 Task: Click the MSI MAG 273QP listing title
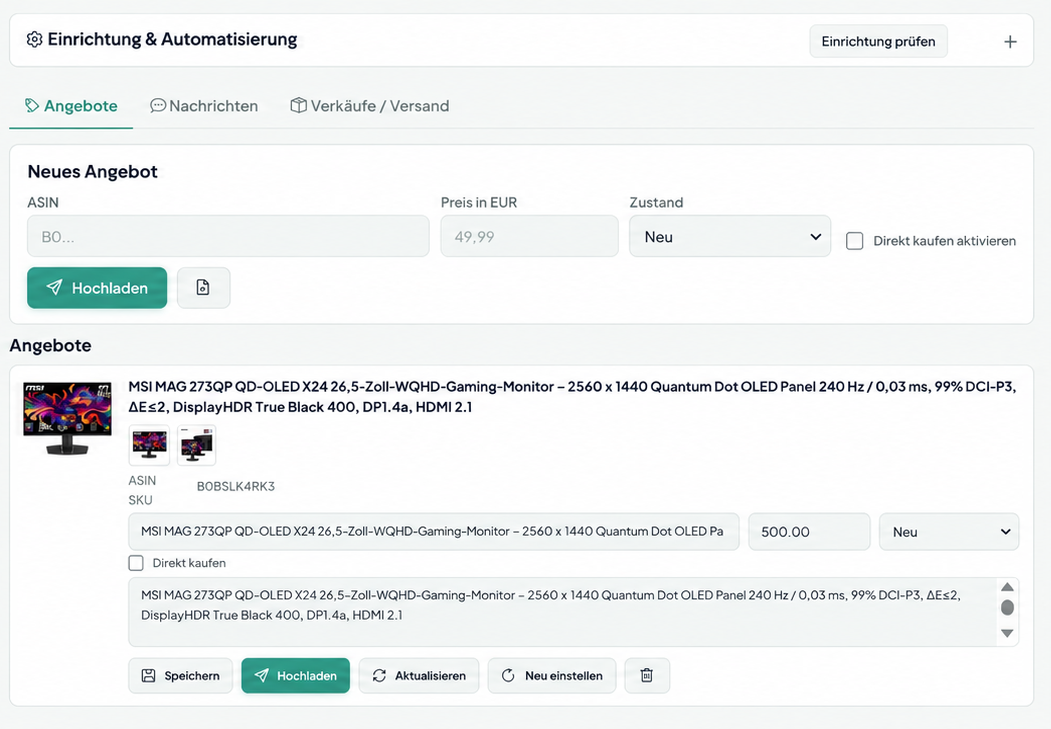[572, 397]
